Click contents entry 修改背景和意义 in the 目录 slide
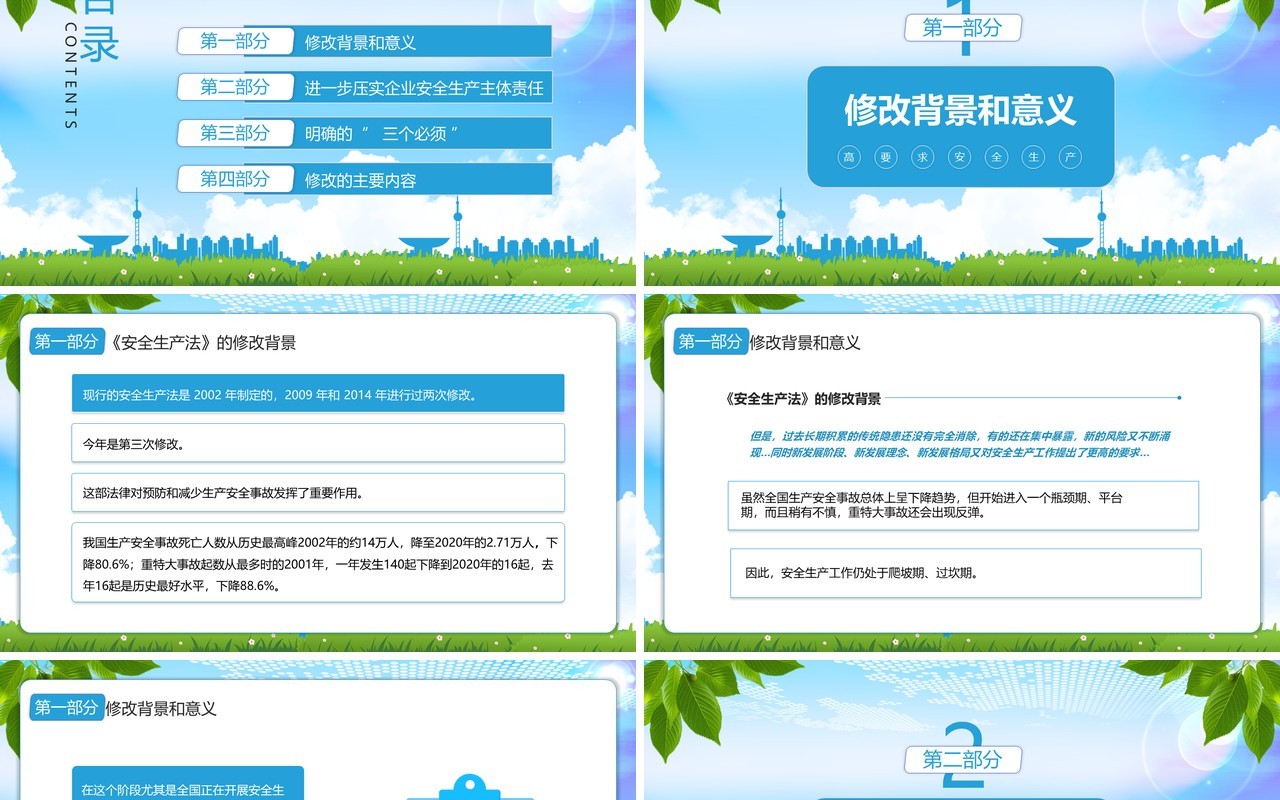 [360, 42]
